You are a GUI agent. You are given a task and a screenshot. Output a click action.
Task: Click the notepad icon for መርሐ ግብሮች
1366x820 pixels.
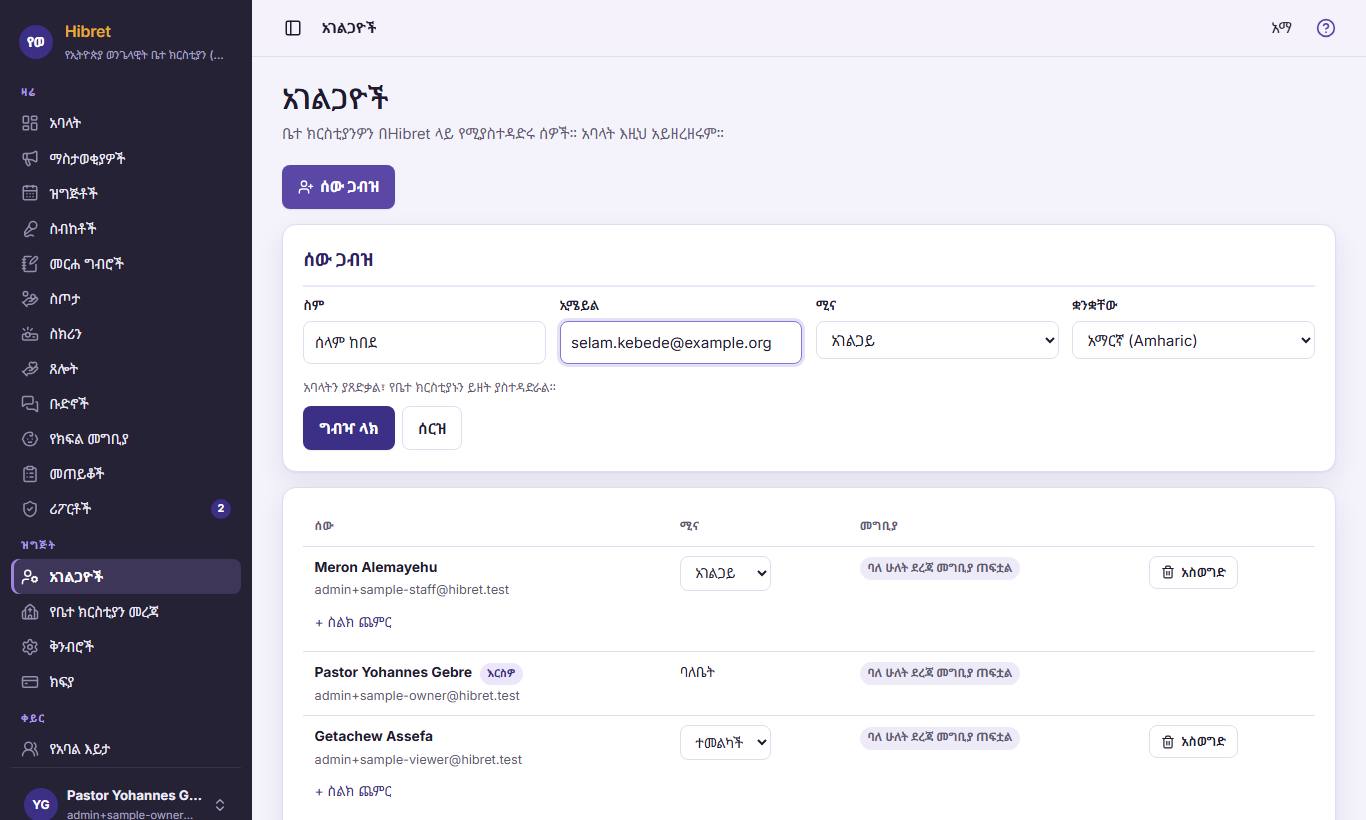pyautogui.click(x=30, y=264)
